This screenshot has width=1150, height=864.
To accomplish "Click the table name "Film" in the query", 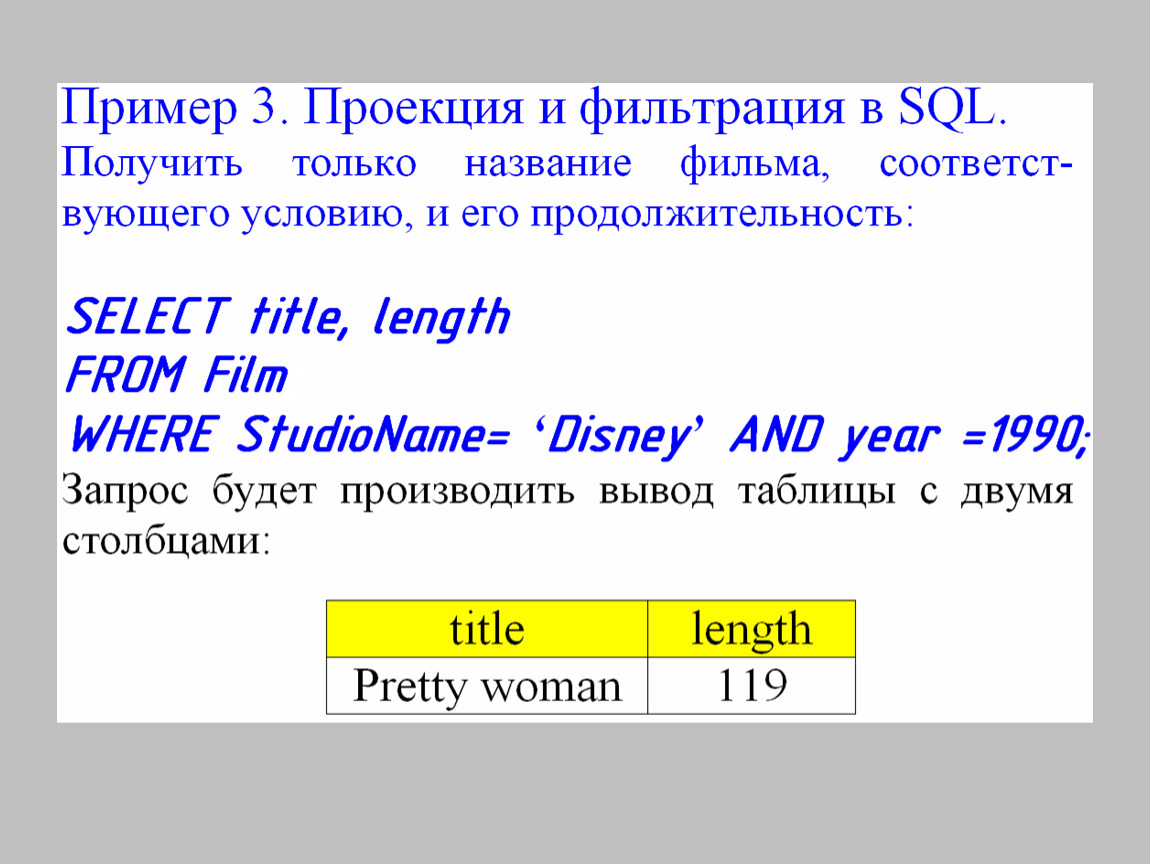I will (x=245, y=377).
